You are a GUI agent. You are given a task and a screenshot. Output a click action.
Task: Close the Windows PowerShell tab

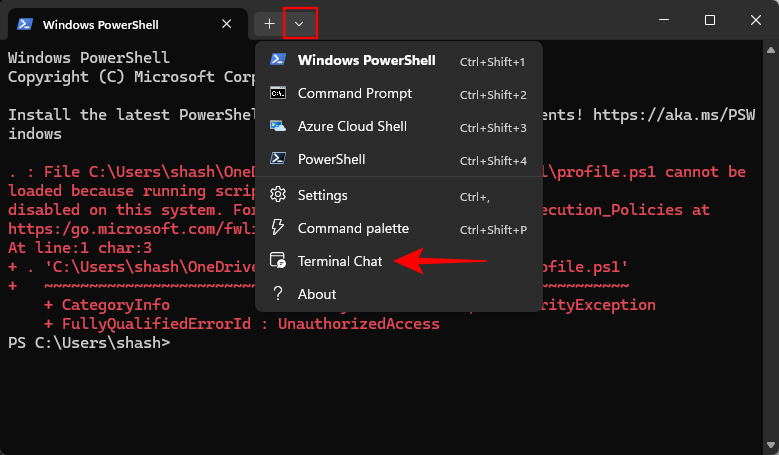(227, 22)
